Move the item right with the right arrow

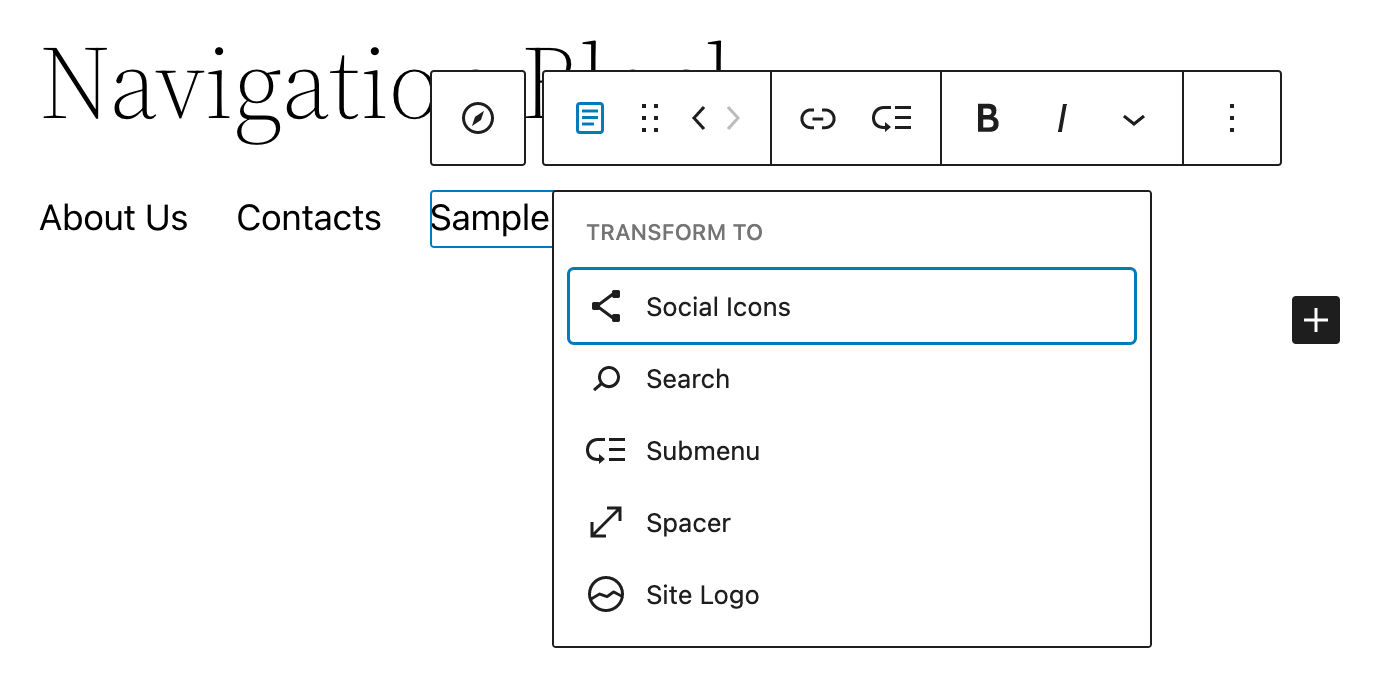(x=733, y=119)
